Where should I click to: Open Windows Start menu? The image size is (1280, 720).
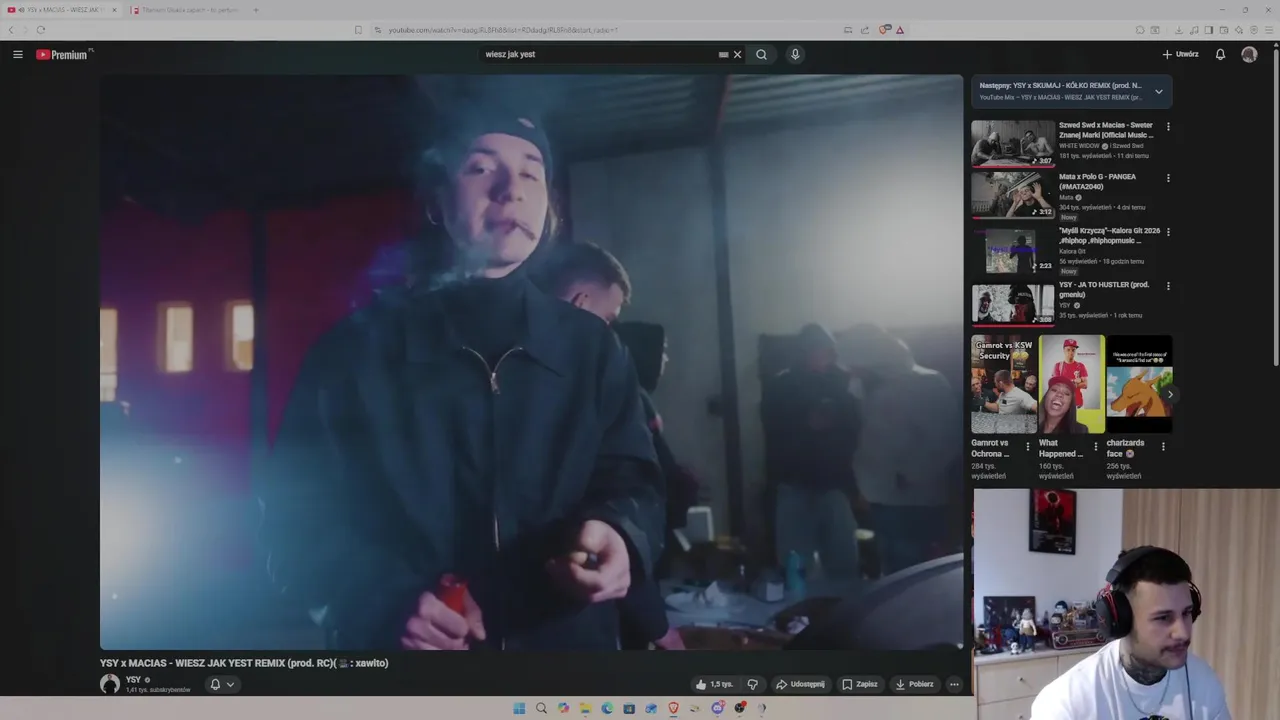tap(519, 708)
